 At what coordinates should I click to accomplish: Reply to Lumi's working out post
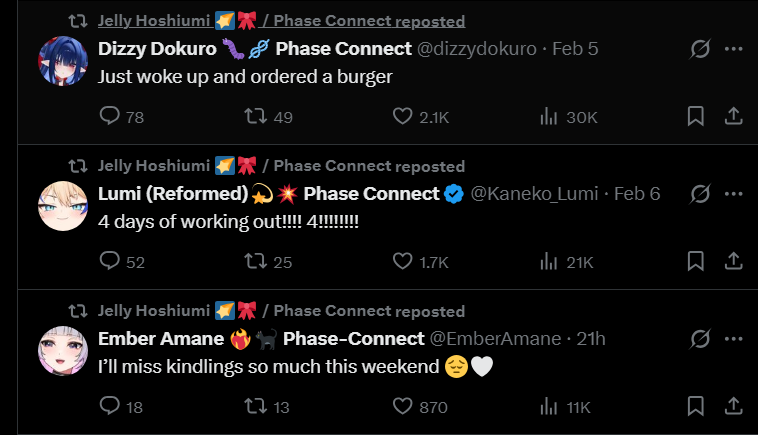click(x=111, y=262)
